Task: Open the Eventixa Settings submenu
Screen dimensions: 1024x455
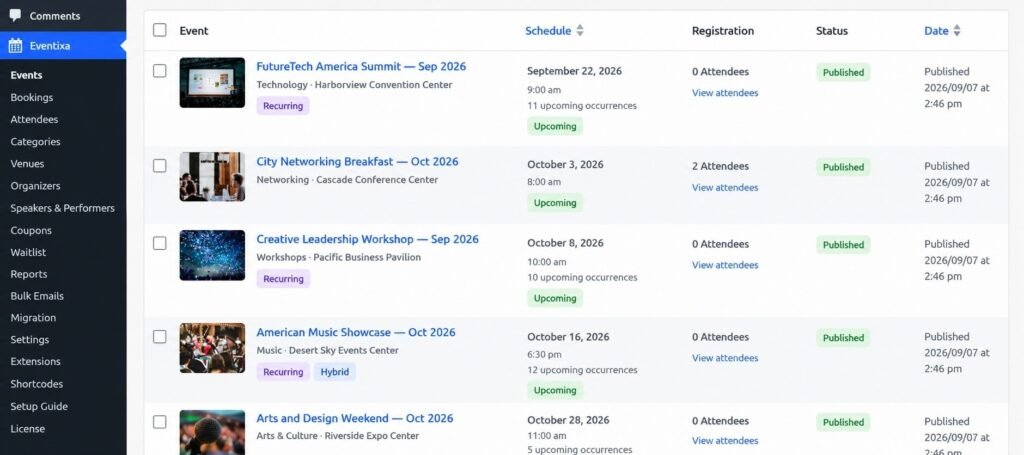Action: click(x=29, y=339)
